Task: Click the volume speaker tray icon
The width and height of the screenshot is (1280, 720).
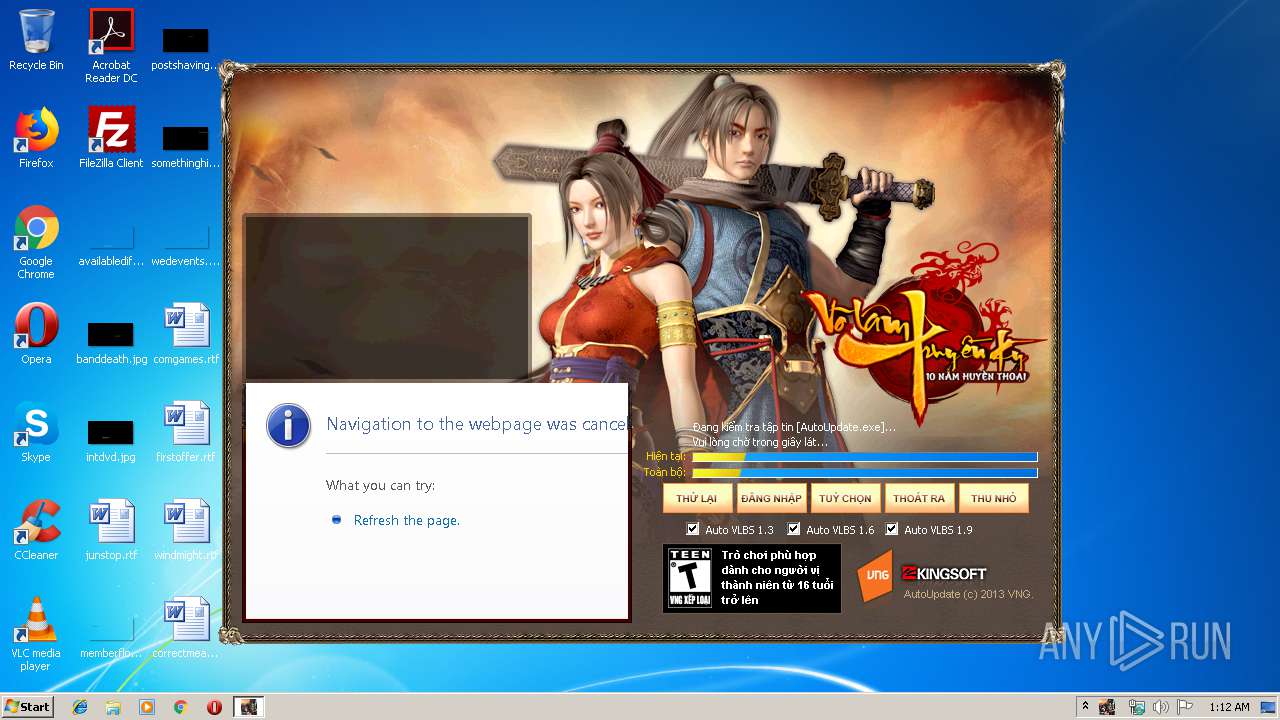Action: (1160, 707)
